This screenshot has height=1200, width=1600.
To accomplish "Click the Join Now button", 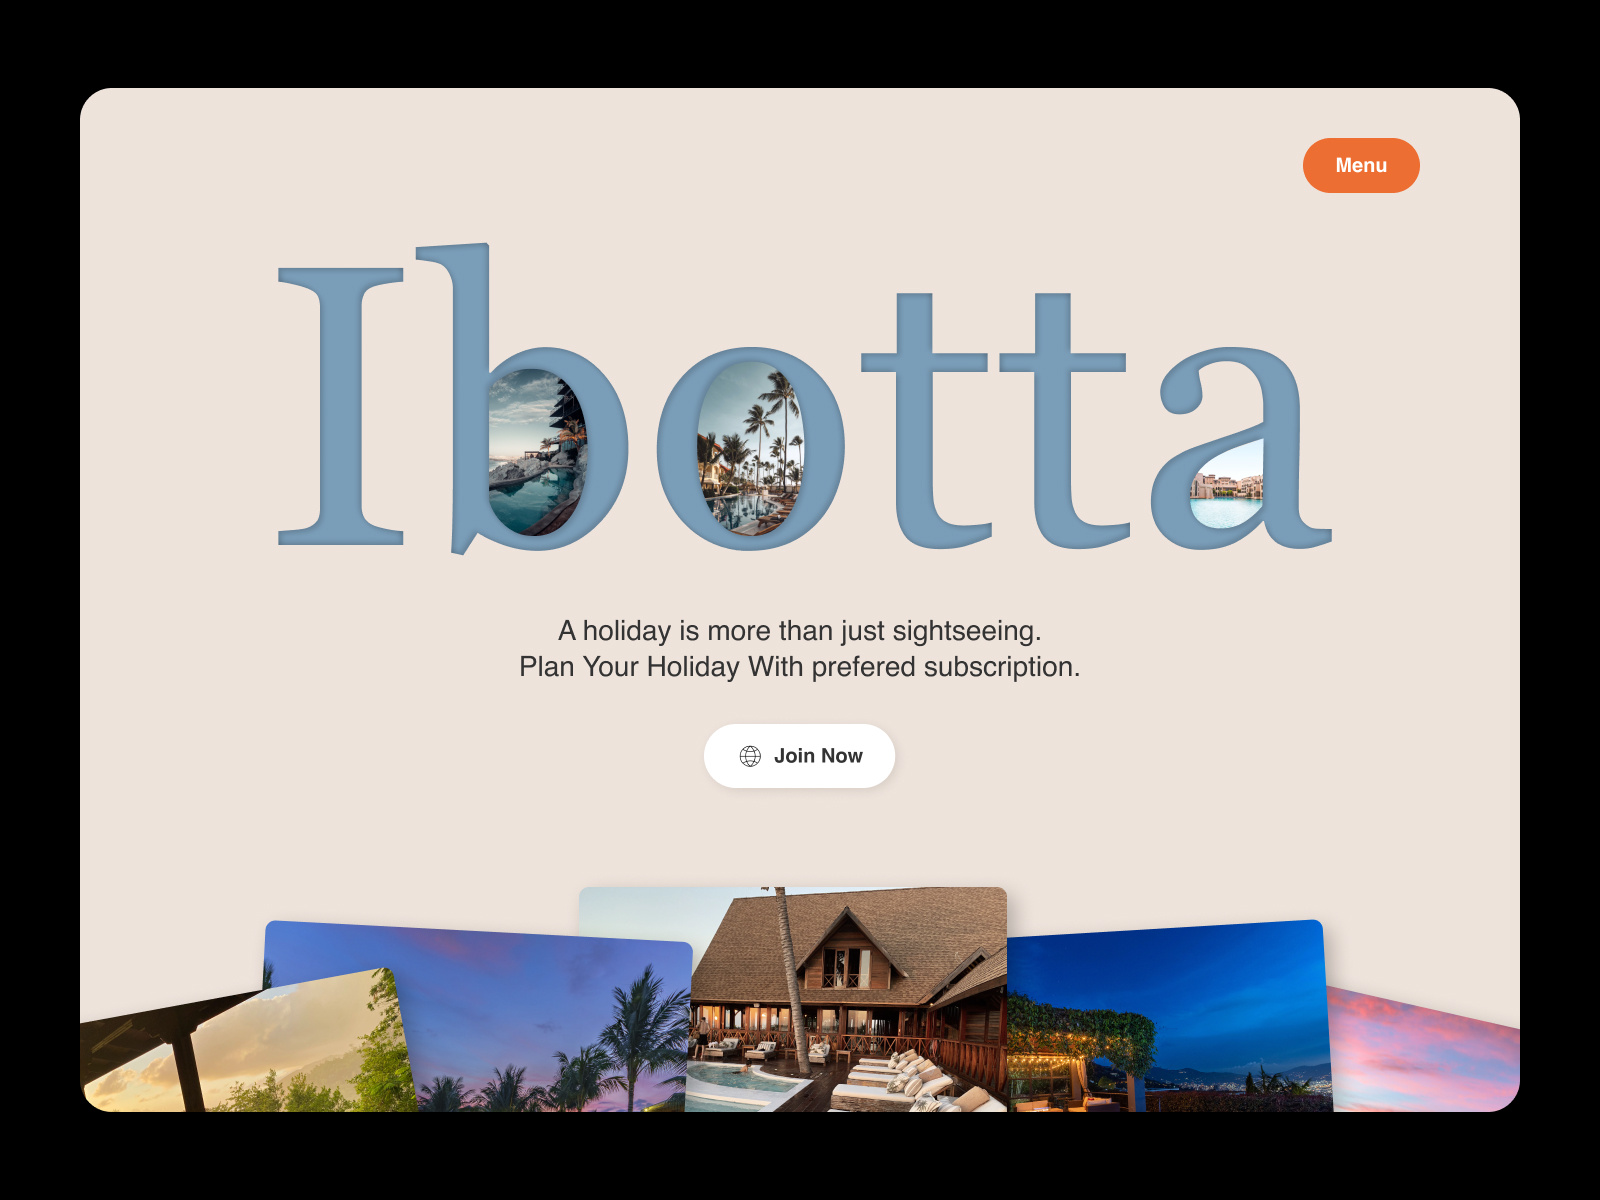I will coord(799,756).
